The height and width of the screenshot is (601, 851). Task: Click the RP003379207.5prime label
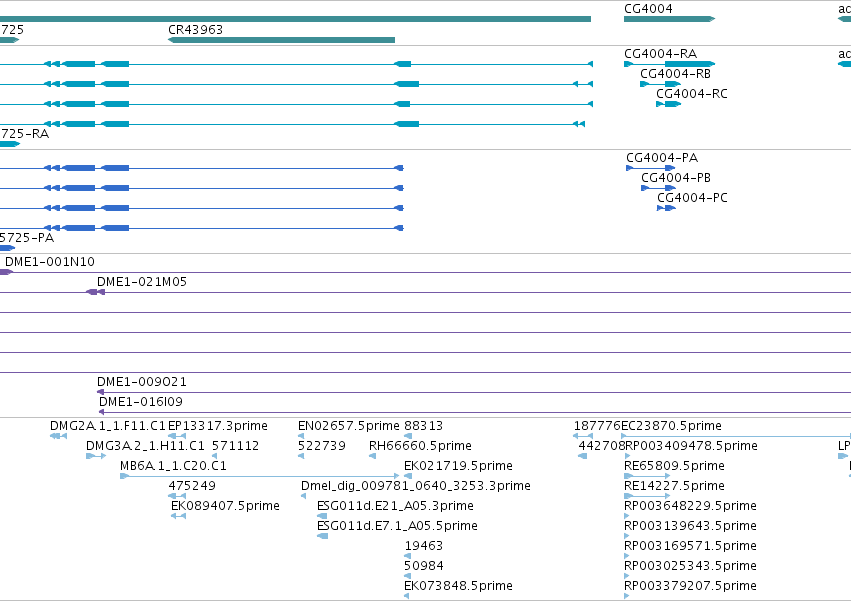pos(690,586)
